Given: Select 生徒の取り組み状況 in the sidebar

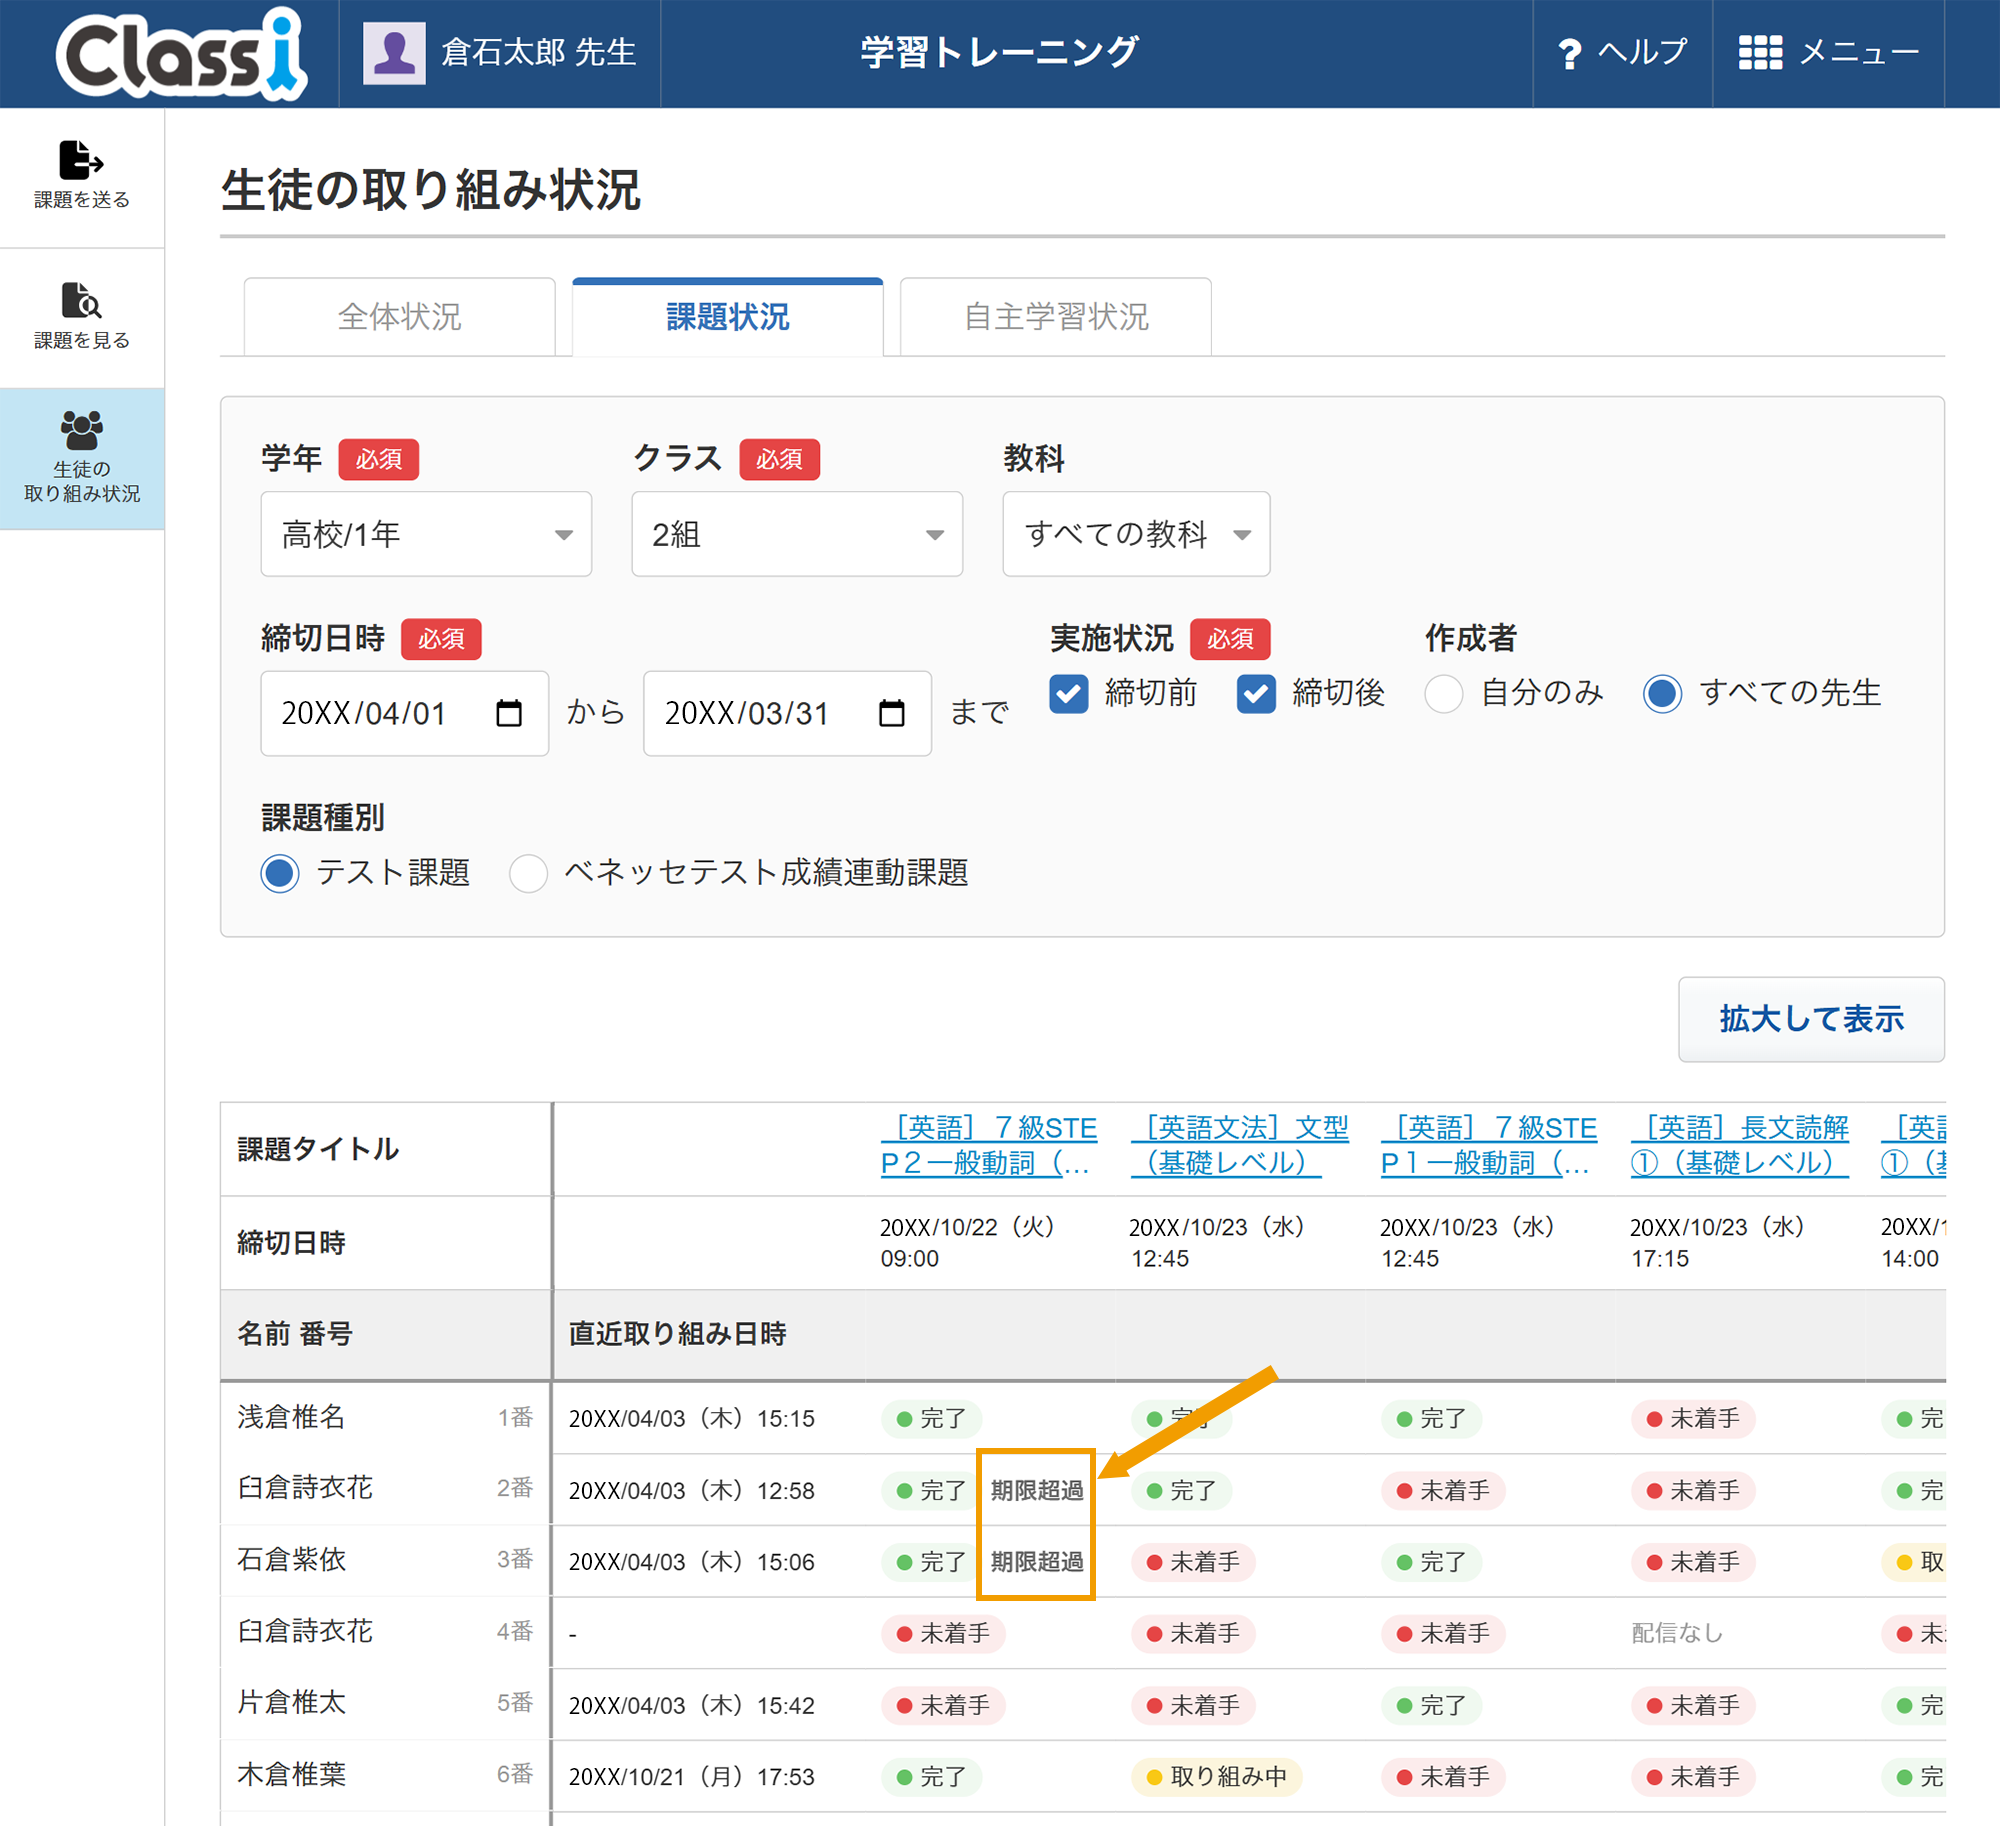Looking at the screenshot, I should [x=82, y=459].
